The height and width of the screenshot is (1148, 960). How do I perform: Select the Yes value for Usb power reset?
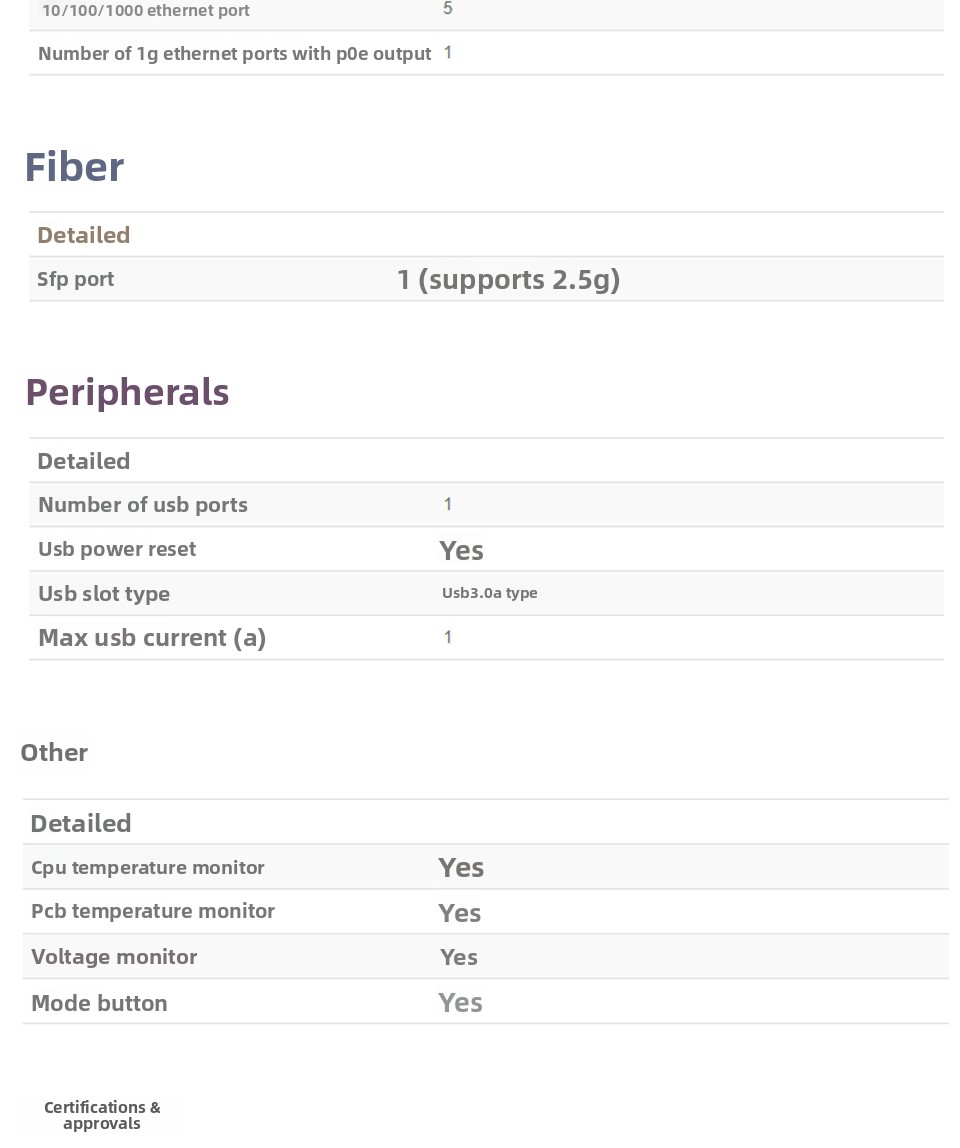(x=461, y=550)
